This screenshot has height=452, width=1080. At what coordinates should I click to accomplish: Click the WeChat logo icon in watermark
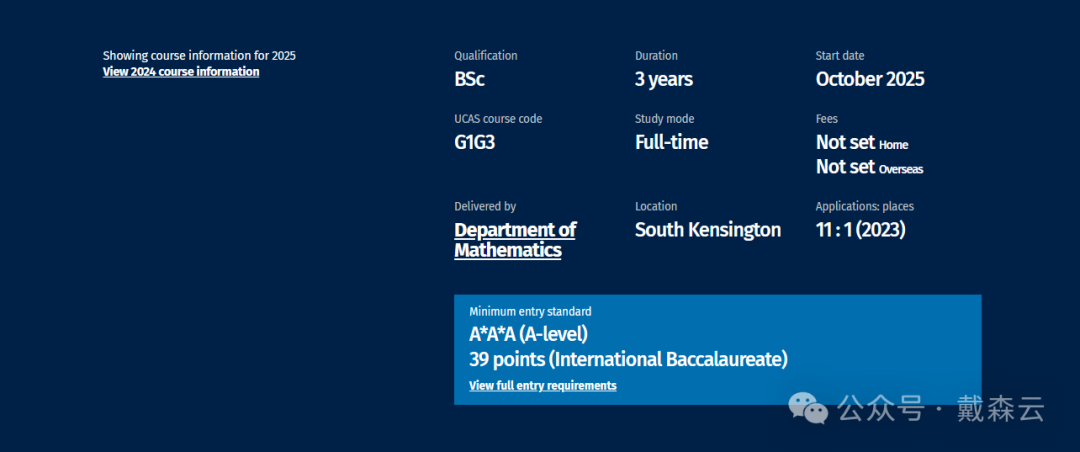point(809,407)
